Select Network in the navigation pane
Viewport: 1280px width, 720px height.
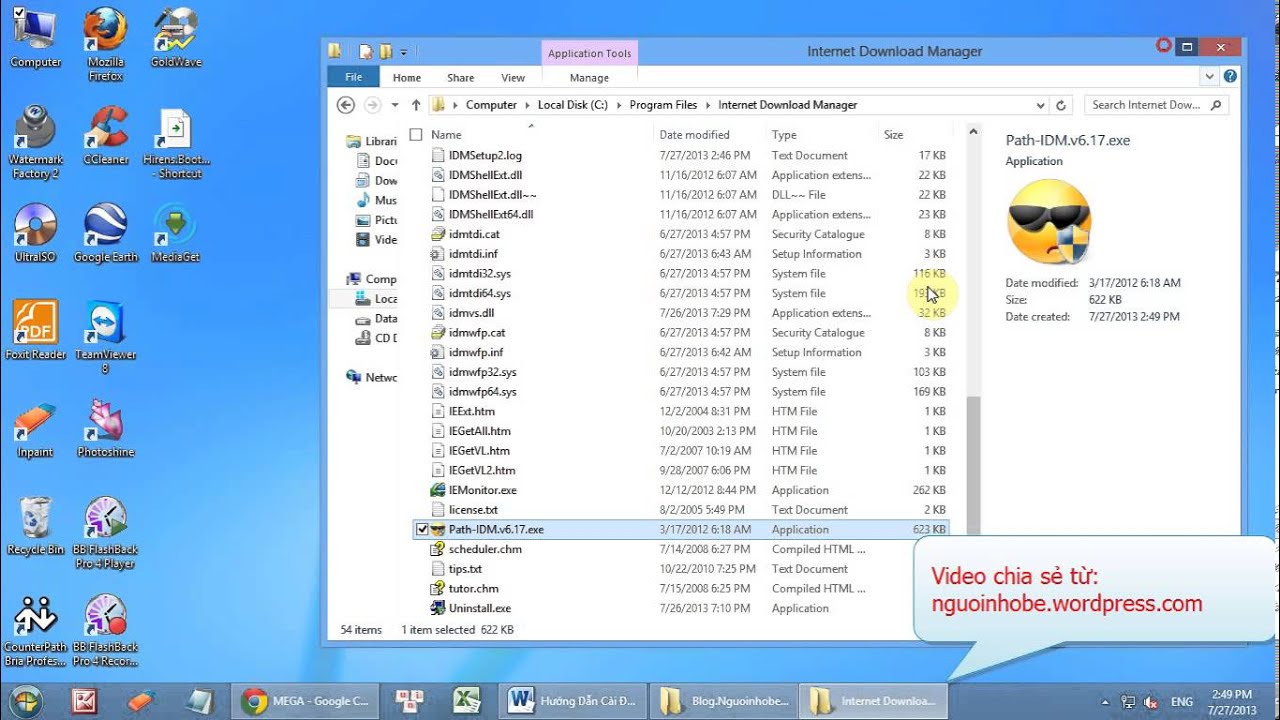coord(371,377)
